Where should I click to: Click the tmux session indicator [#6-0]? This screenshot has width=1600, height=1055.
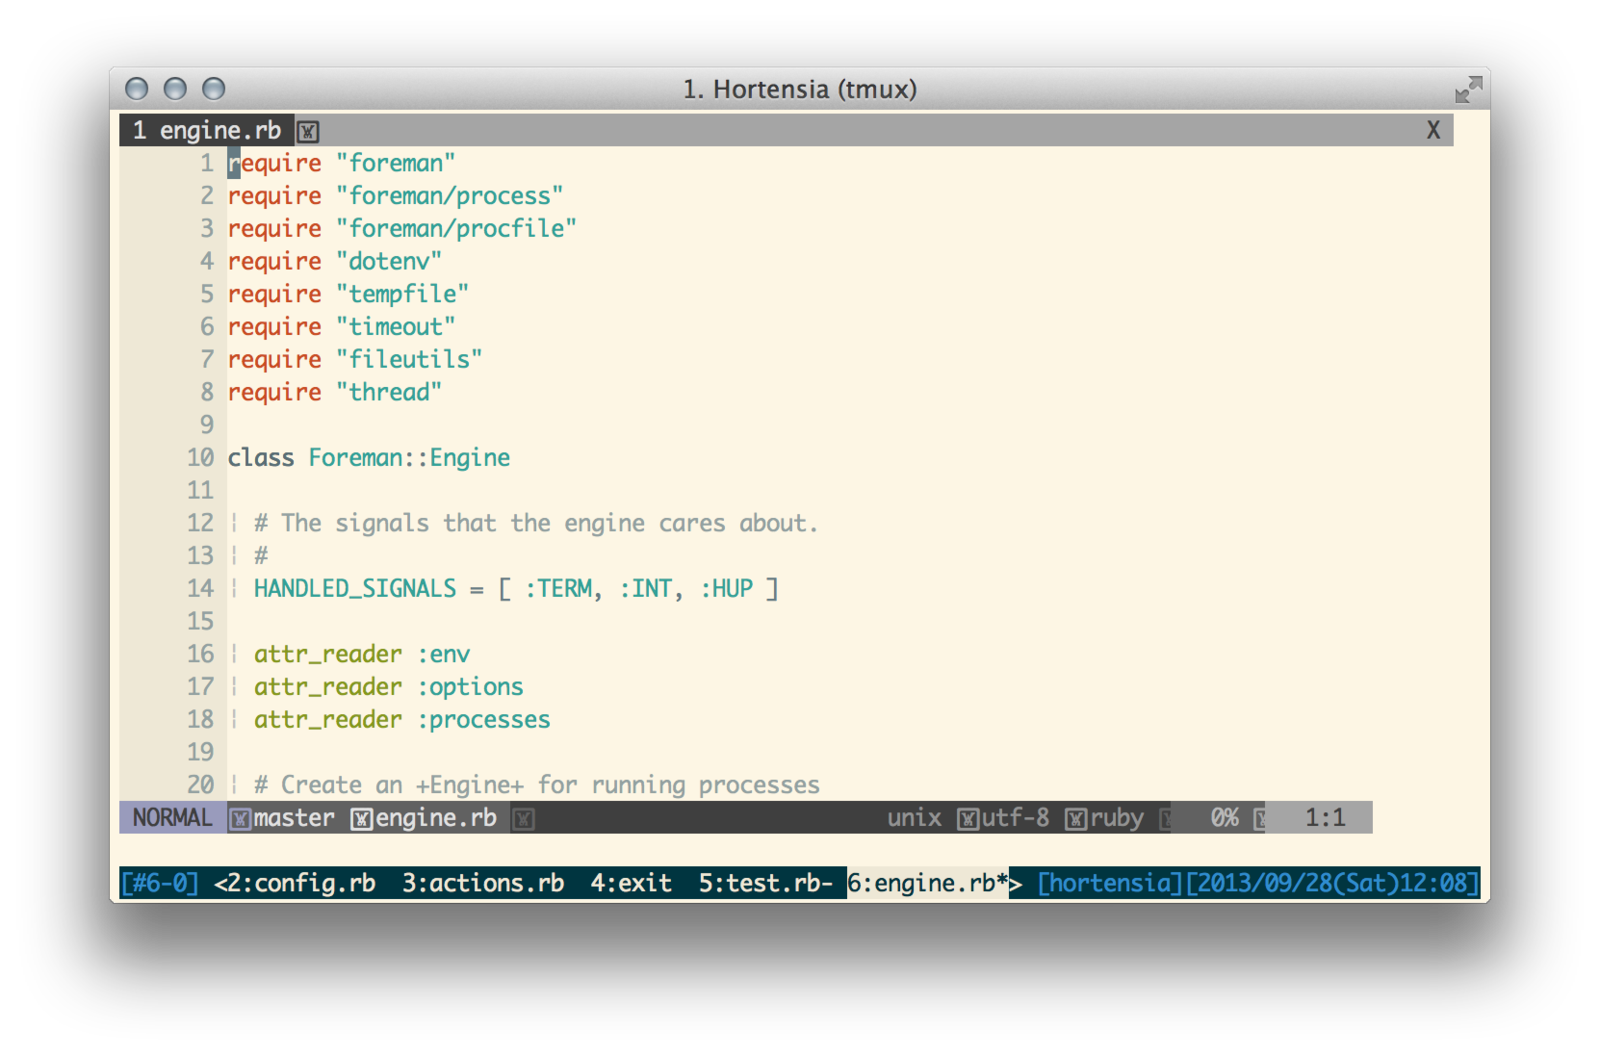coord(160,883)
